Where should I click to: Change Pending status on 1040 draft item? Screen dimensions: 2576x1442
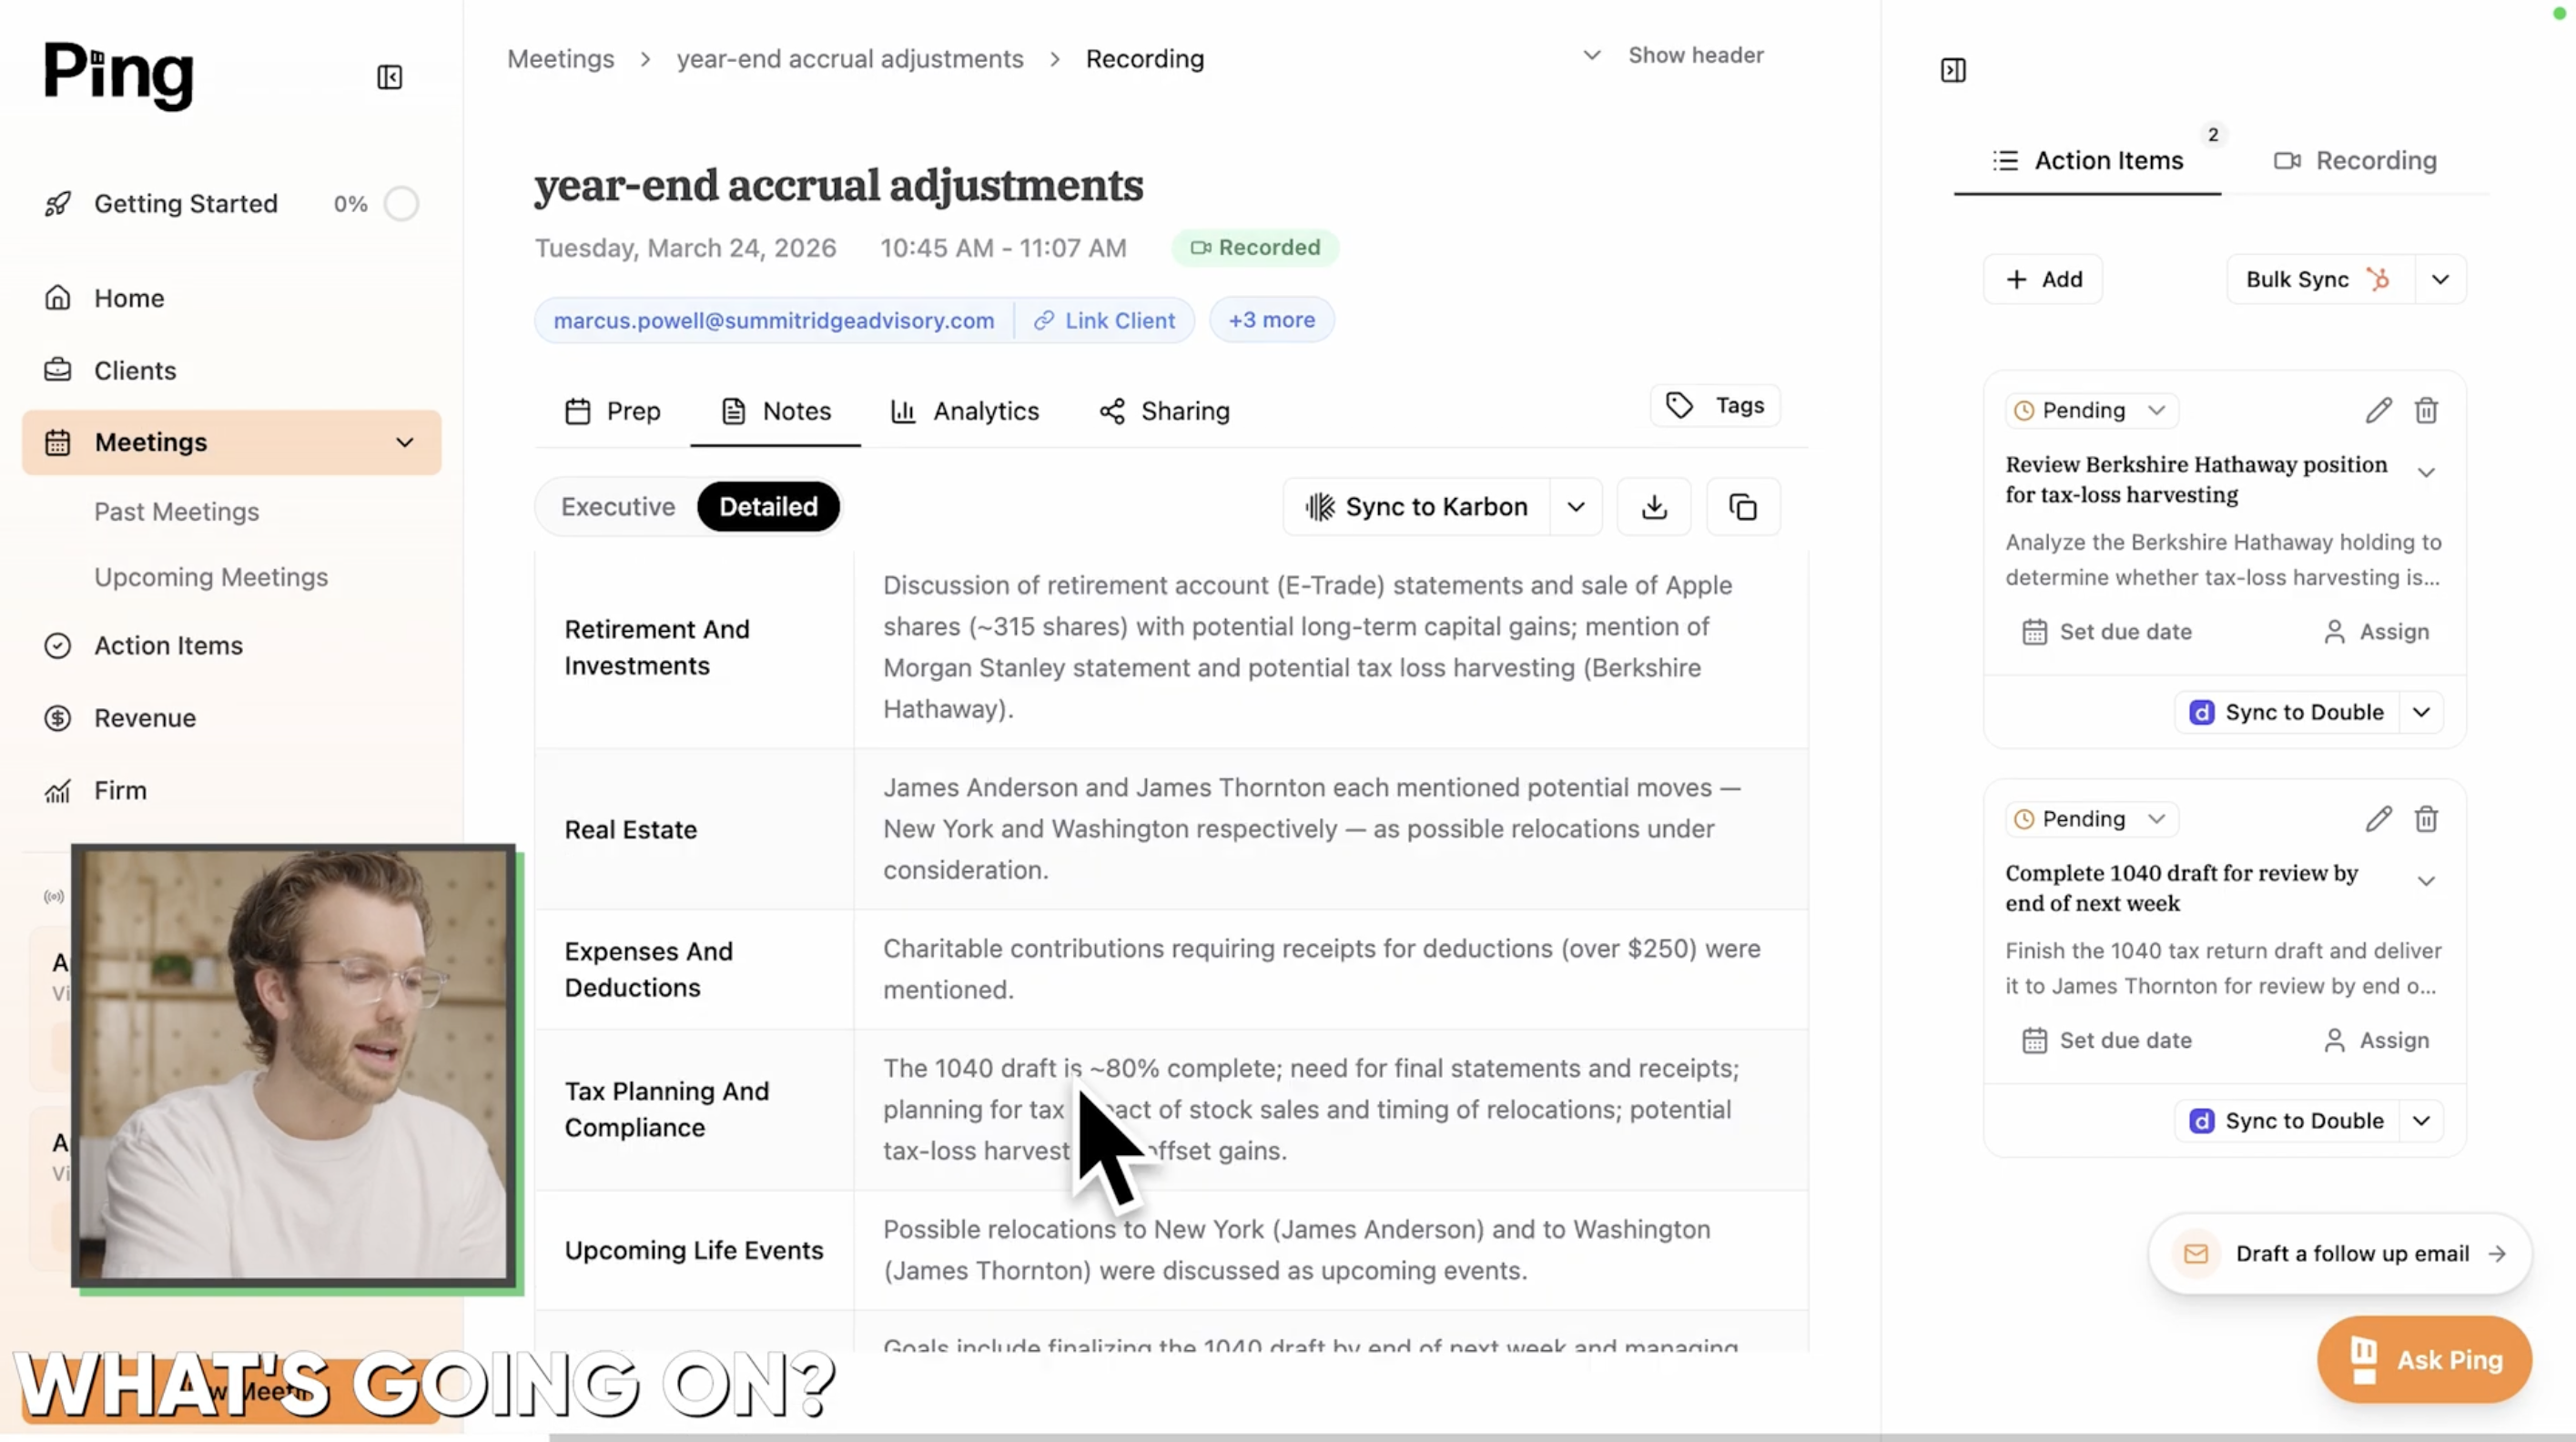(x=2091, y=819)
